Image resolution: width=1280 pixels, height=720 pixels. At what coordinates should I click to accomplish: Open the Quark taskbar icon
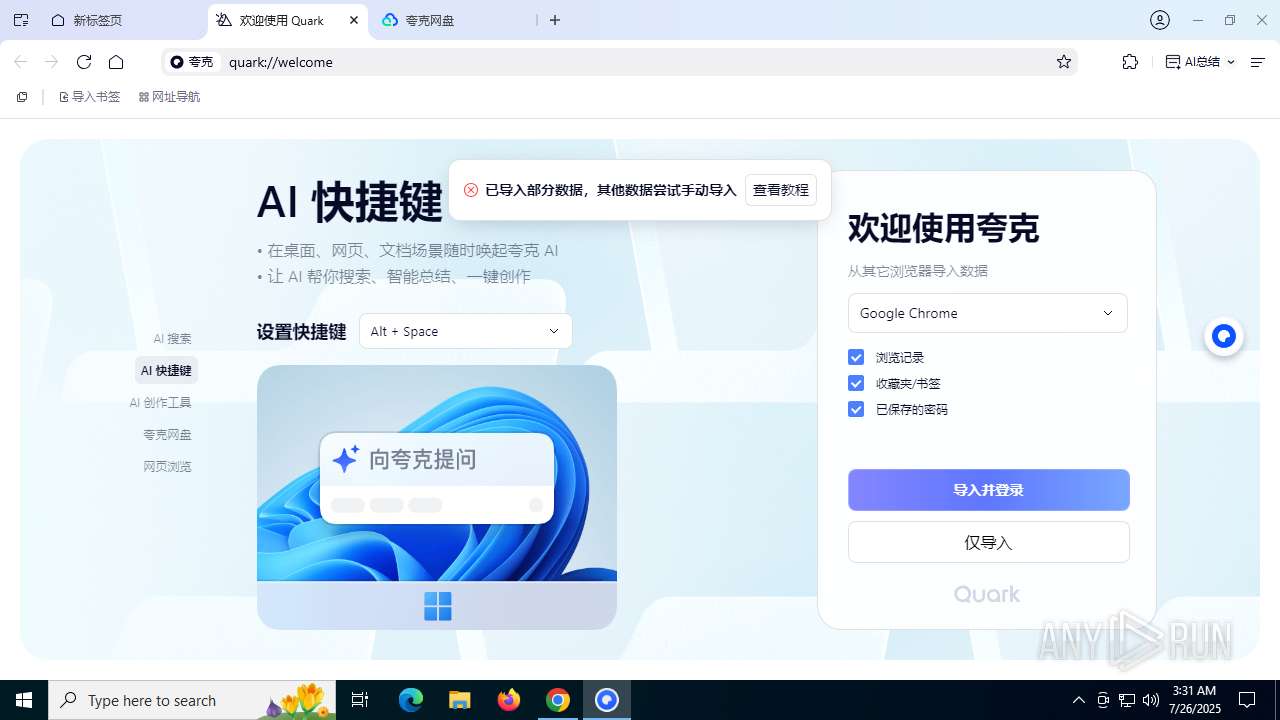coord(607,700)
